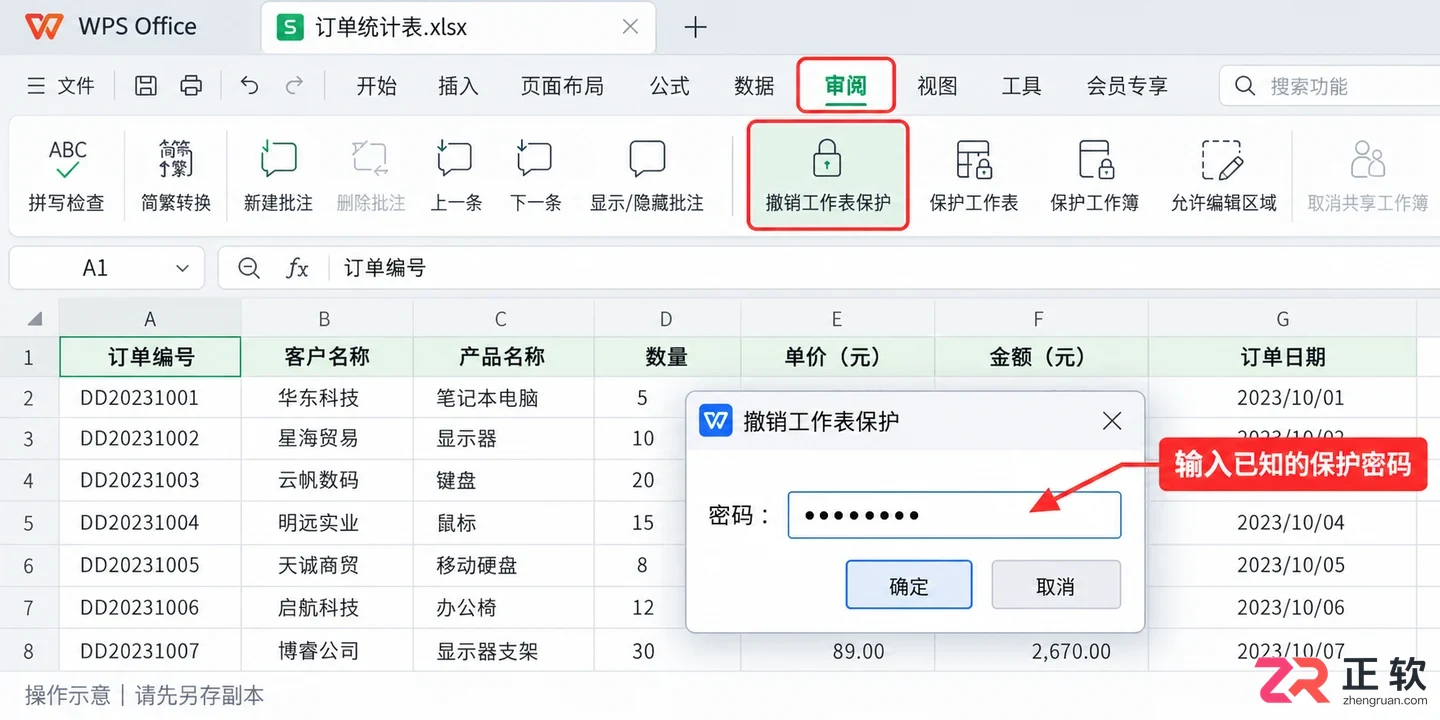
Task: Click 确定 in the unprotect dialog
Action: click(909, 585)
